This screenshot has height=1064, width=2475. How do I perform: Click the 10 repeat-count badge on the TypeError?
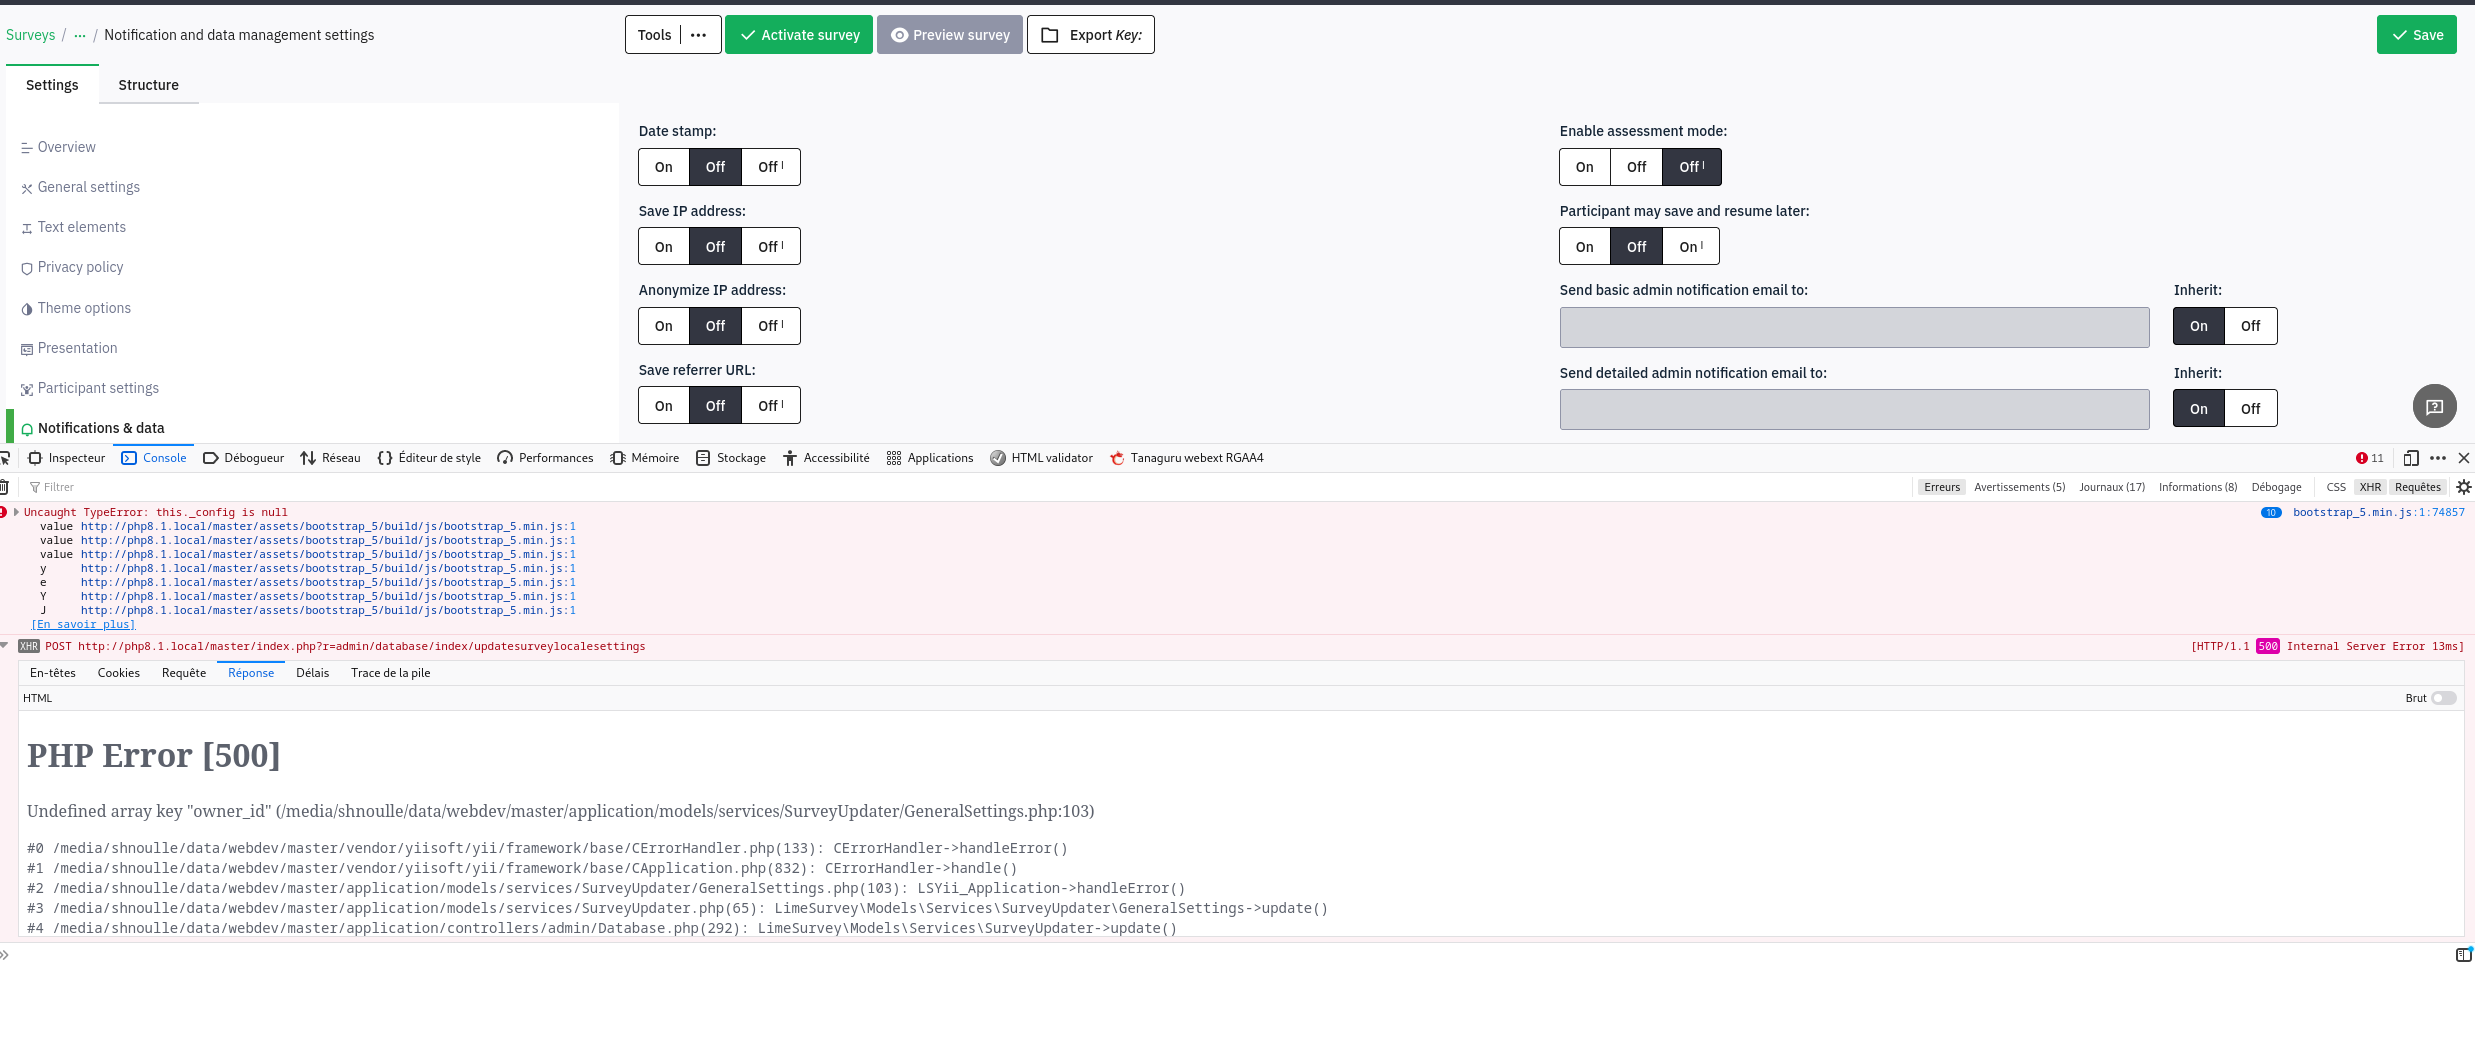[x=2271, y=513]
